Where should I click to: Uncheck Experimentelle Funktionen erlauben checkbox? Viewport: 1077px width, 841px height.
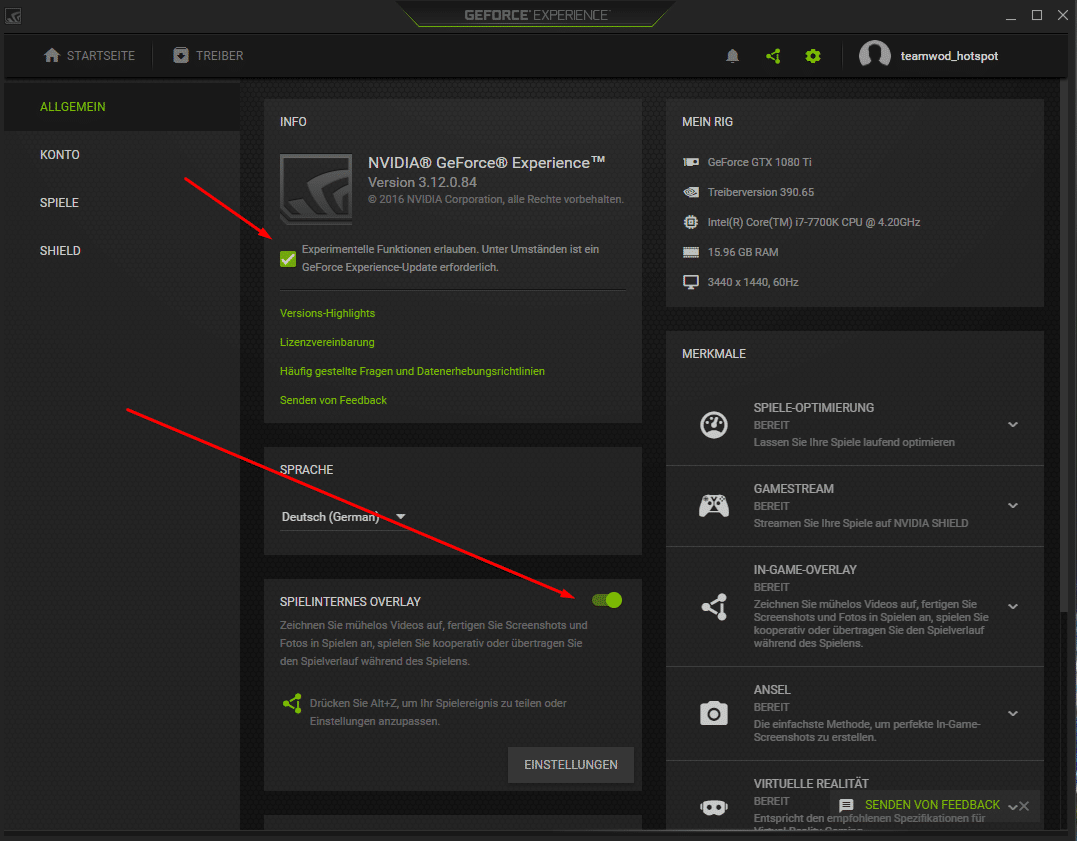[288, 258]
